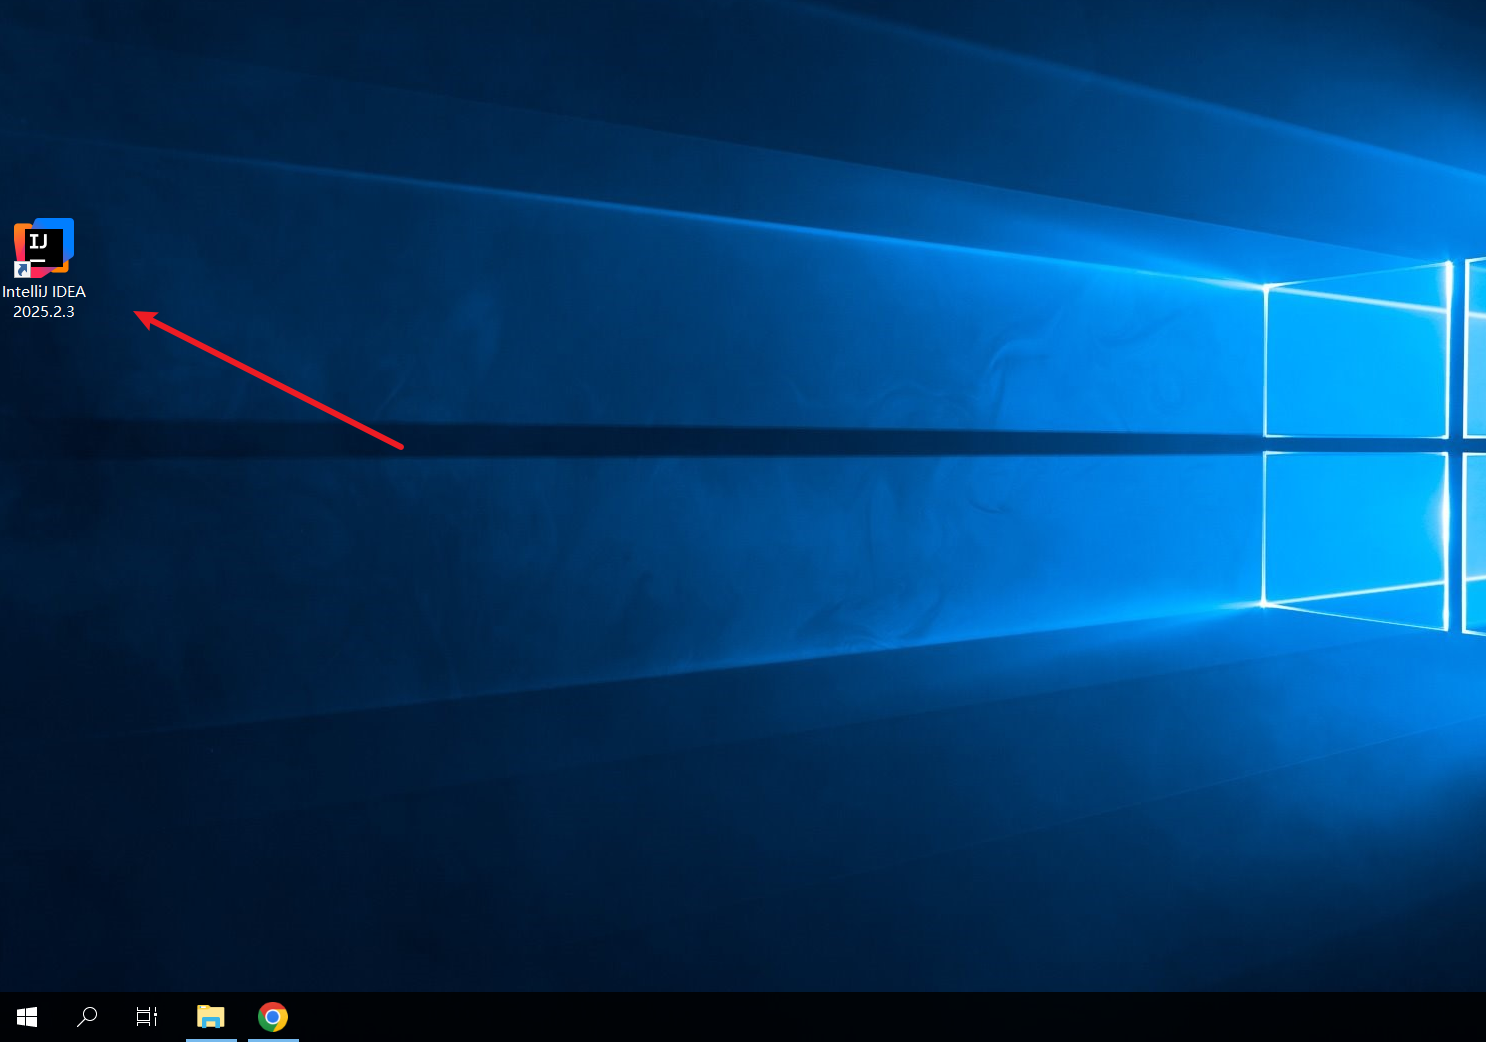1486x1042 pixels.
Task: Select the running Chrome taskbar instance
Action: point(273,1016)
